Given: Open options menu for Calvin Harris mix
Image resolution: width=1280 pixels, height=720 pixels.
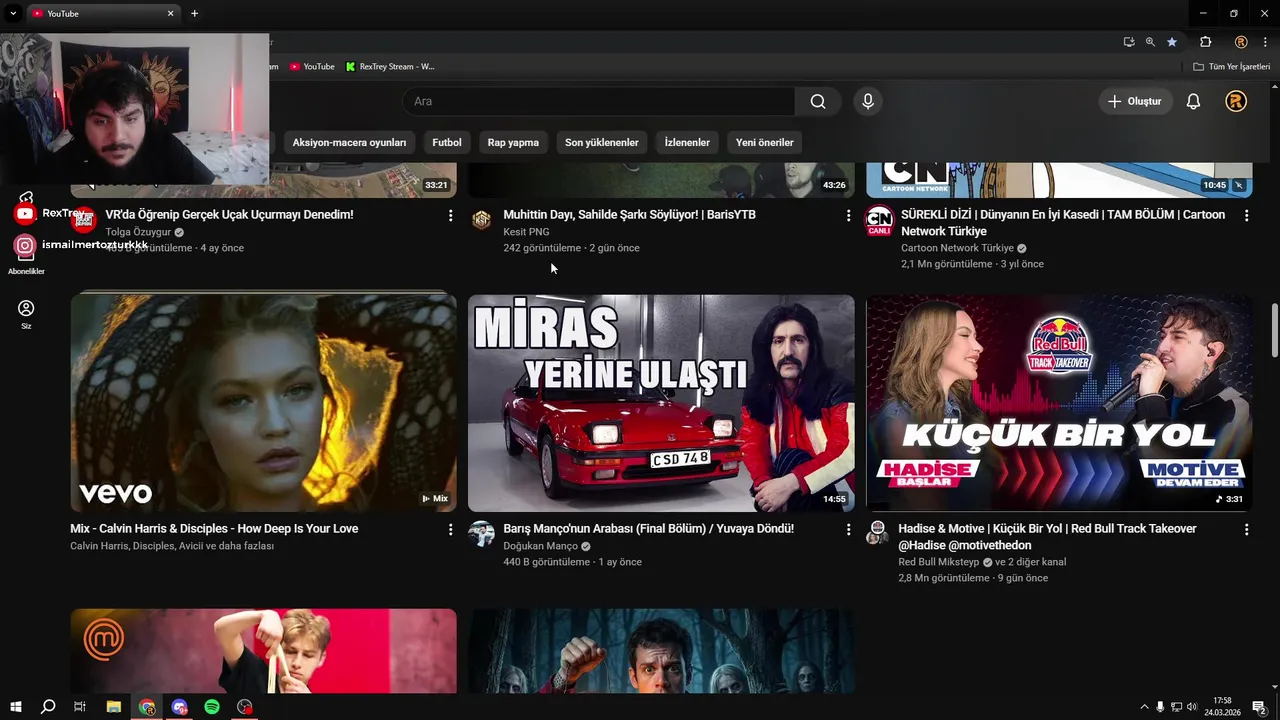Looking at the screenshot, I should pyautogui.click(x=450, y=529).
